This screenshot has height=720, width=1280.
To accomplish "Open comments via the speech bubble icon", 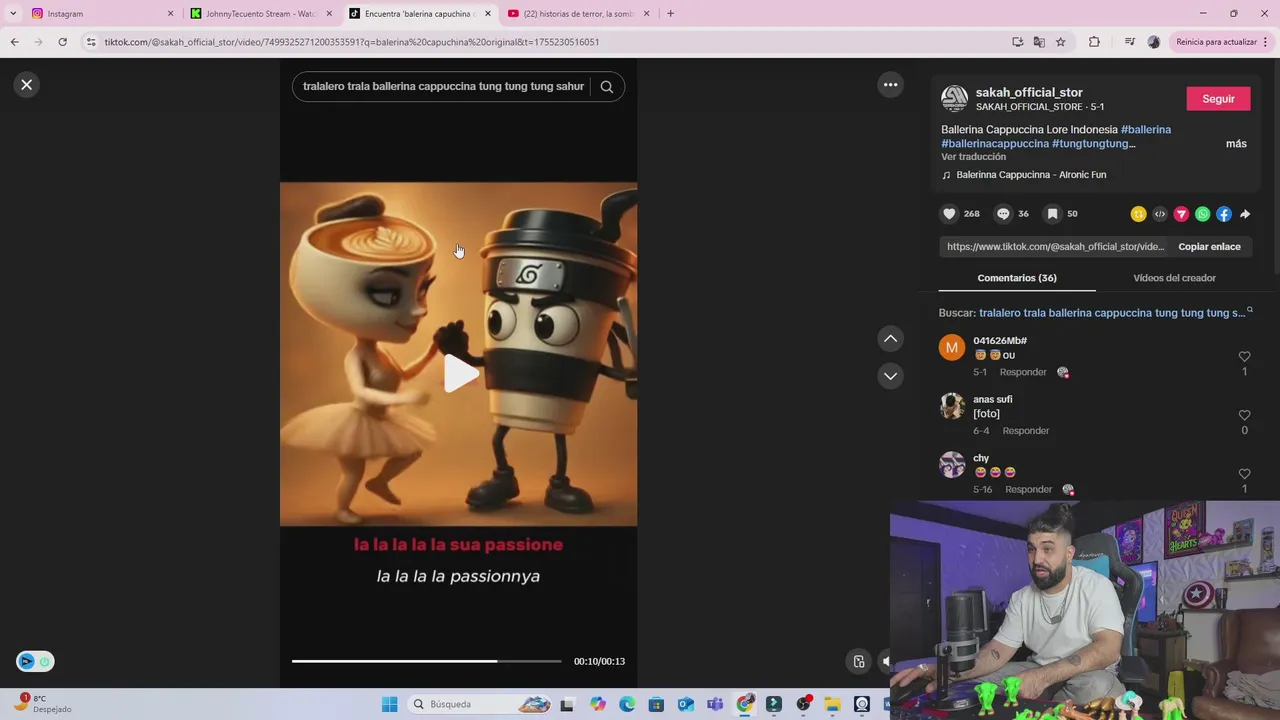I will [x=1003, y=214].
